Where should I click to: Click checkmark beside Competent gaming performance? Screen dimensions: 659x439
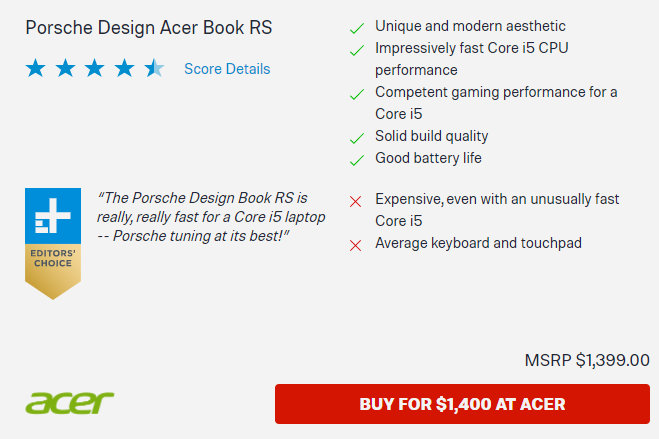(x=356, y=94)
